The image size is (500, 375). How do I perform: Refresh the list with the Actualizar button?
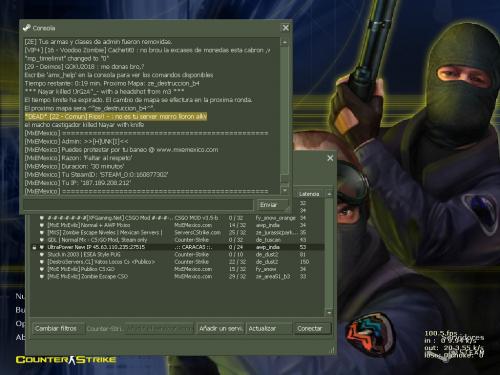point(269,329)
